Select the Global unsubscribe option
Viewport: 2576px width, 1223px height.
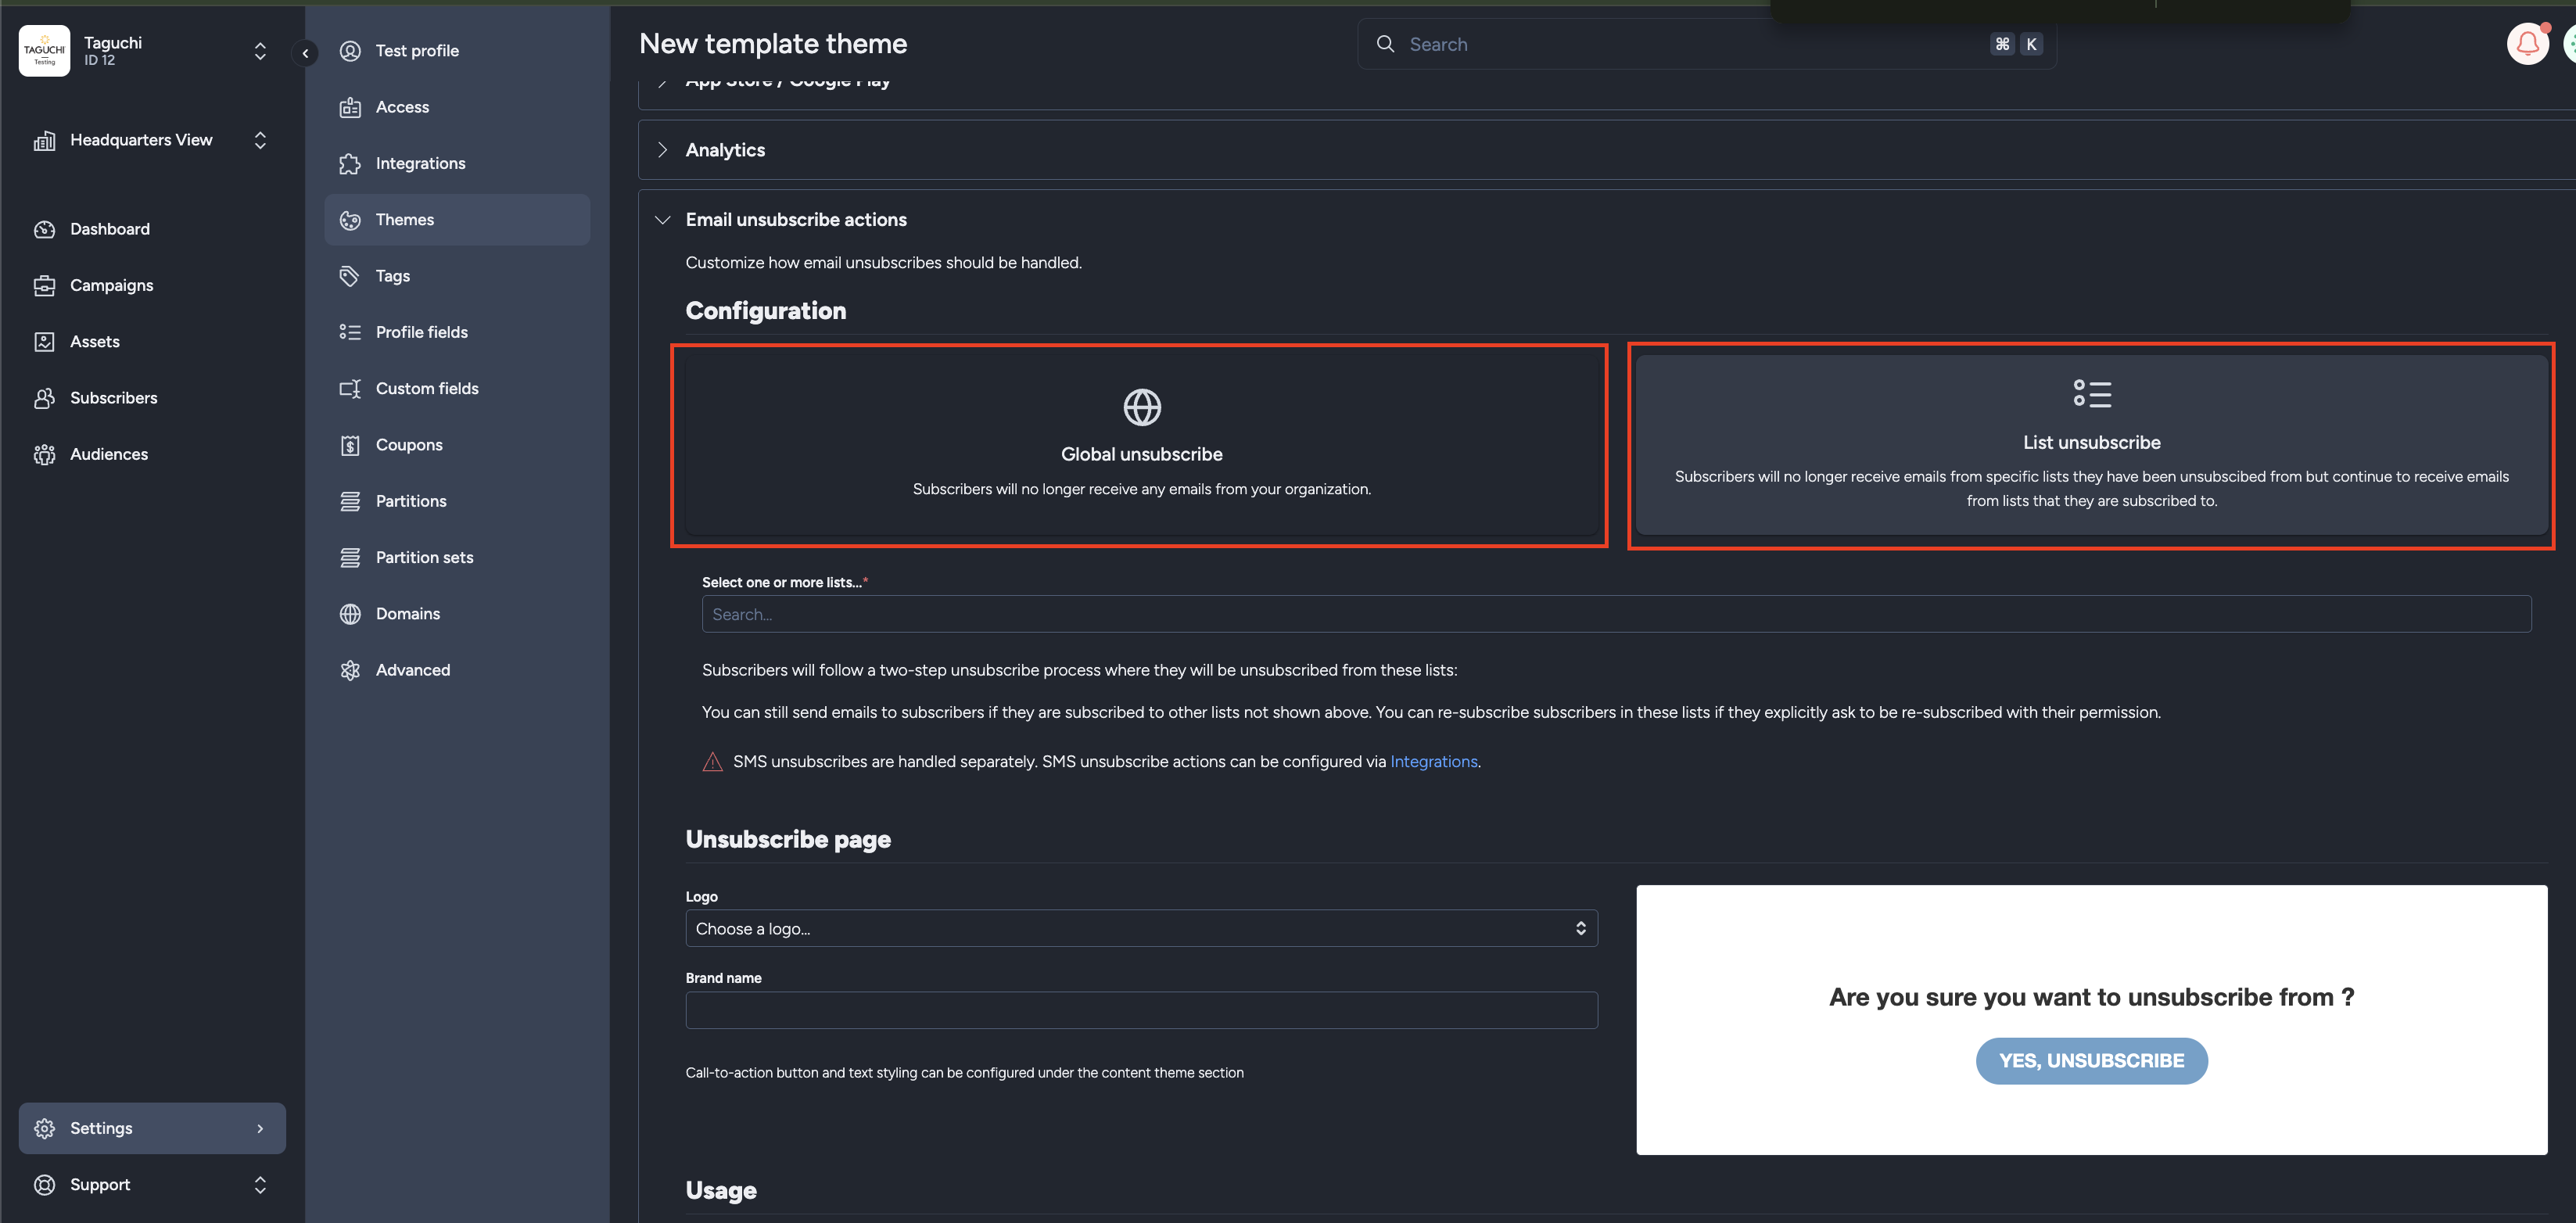click(1140, 445)
